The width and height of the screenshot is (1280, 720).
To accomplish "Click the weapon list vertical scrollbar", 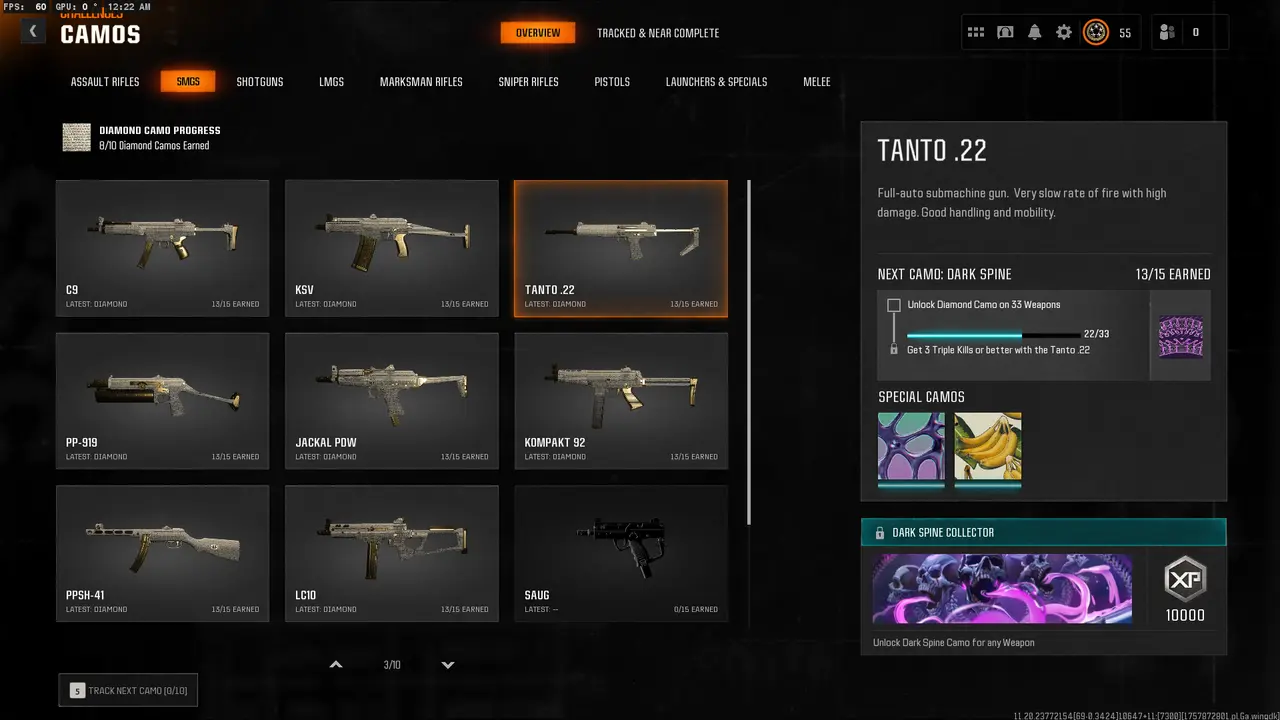I will point(749,352).
